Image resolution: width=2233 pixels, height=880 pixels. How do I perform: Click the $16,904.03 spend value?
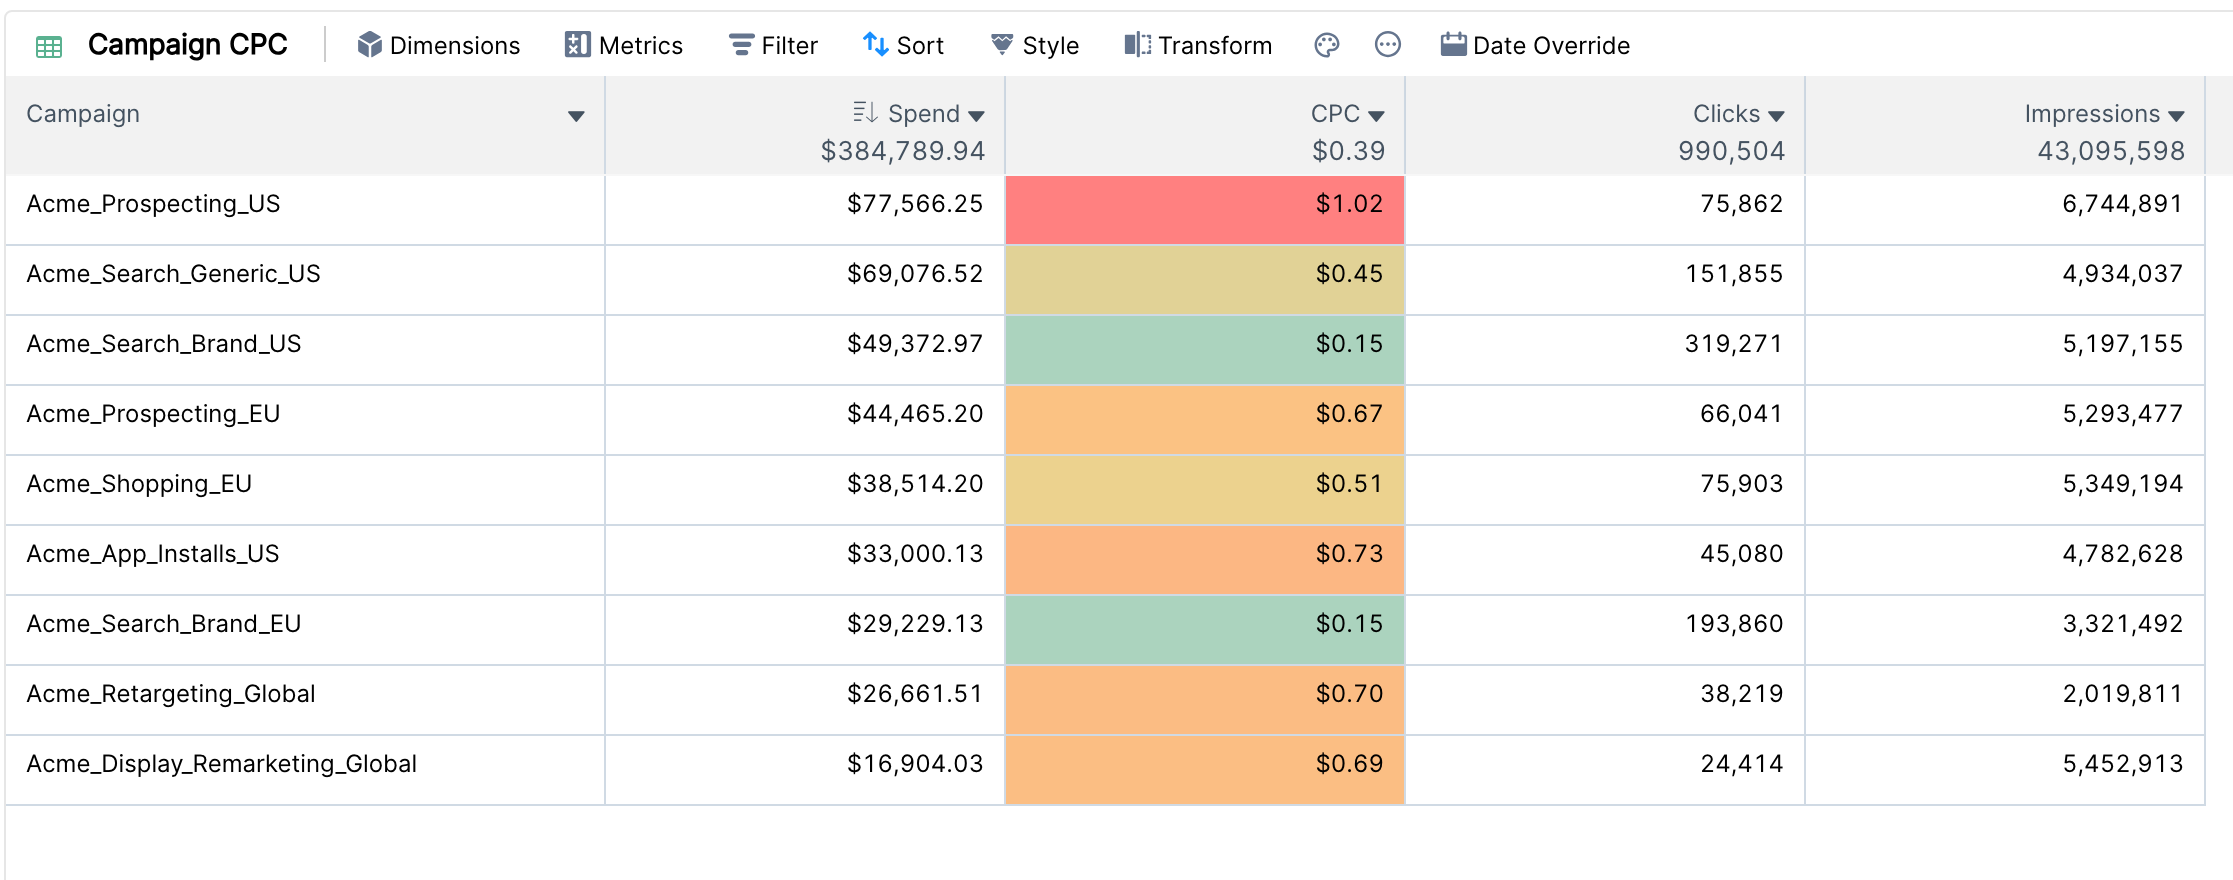pos(915,764)
